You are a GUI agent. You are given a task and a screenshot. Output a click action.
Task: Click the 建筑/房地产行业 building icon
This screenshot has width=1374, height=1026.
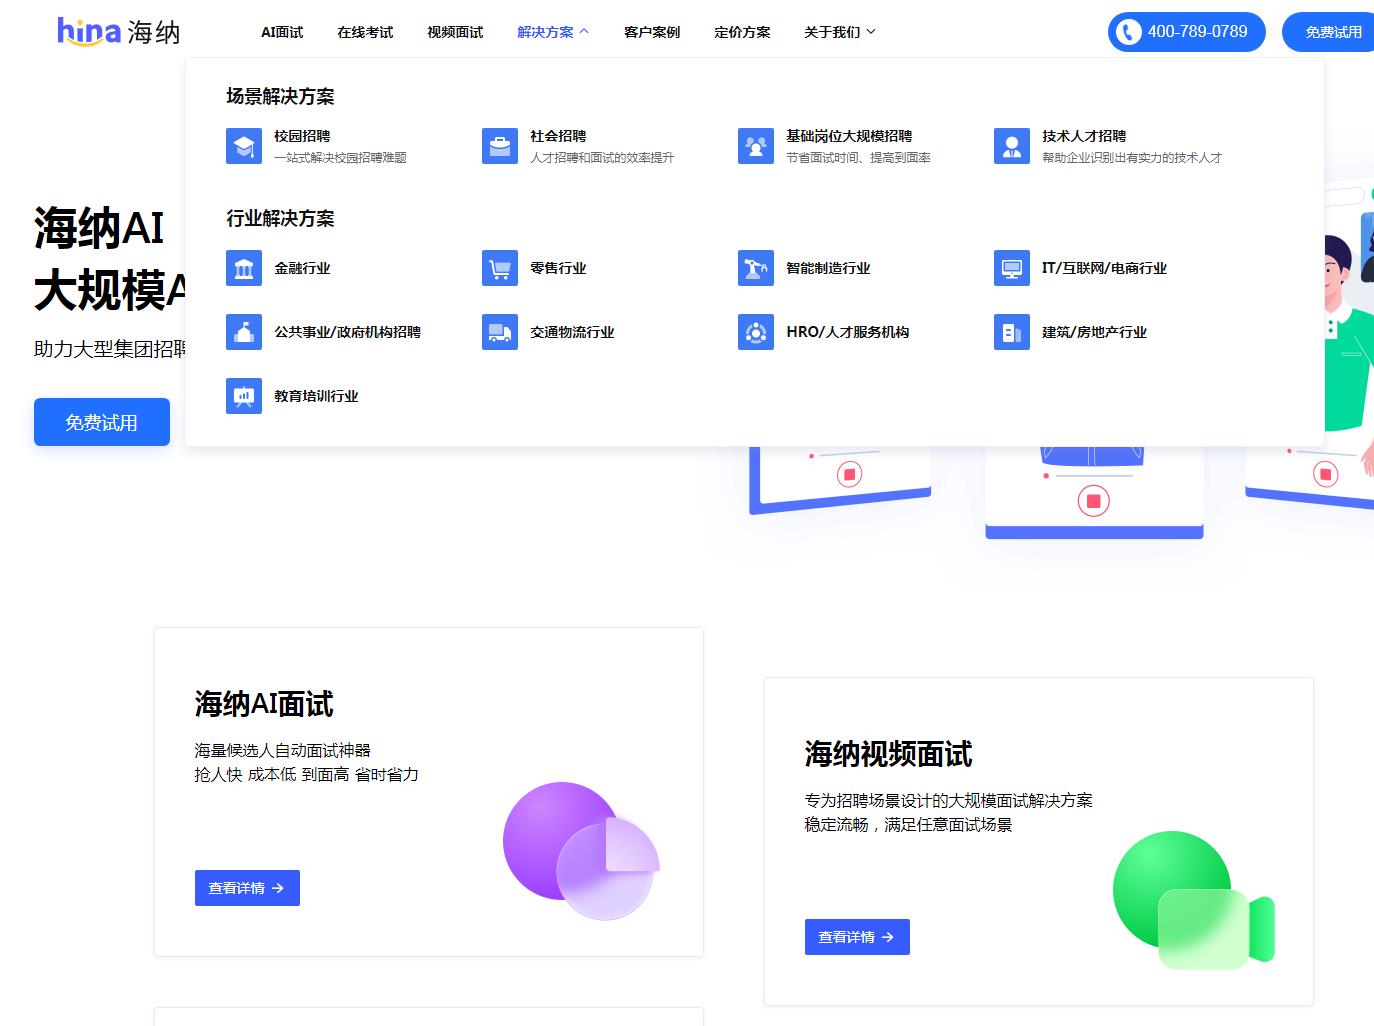(1012, 332)
